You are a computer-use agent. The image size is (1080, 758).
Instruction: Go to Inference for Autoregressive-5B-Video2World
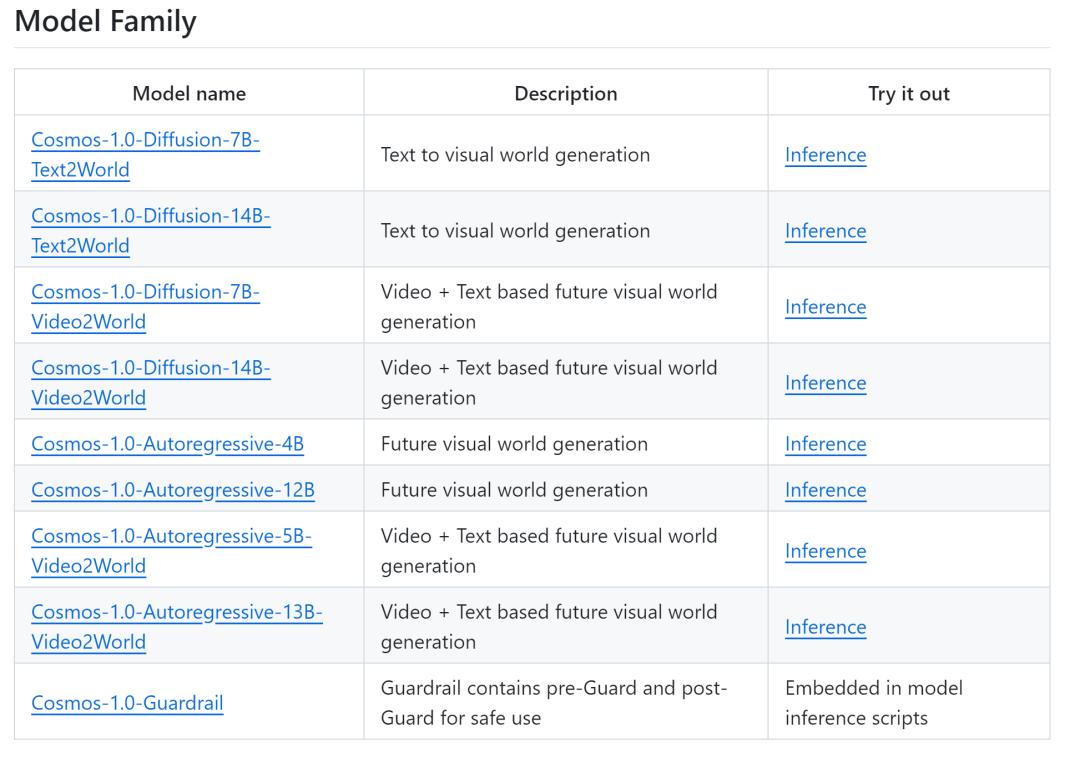825,551
